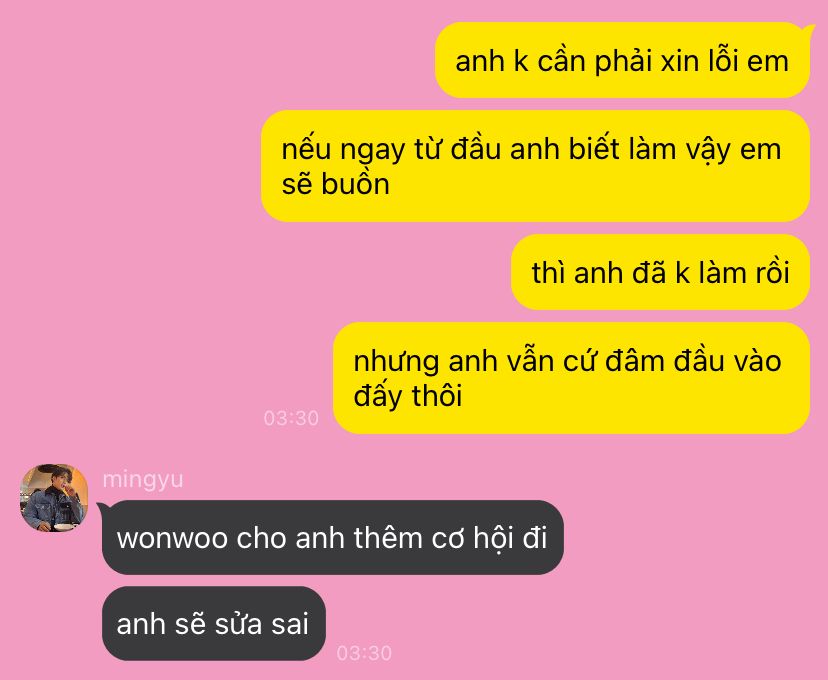
Task: Click the mingyu sender name label
Action: (x=143, y=479)
